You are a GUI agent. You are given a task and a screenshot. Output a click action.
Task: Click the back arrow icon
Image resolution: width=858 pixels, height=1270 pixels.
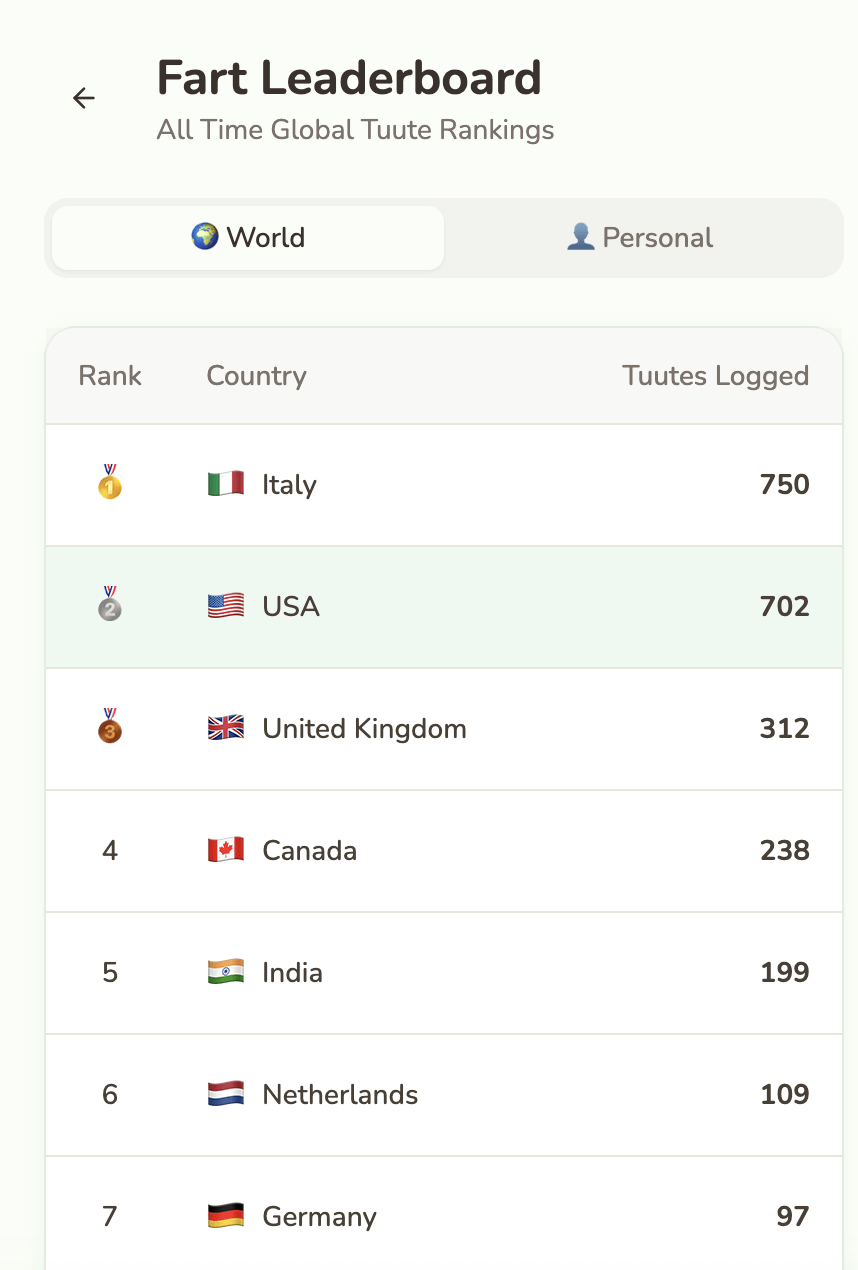click(x=83, y=98)
